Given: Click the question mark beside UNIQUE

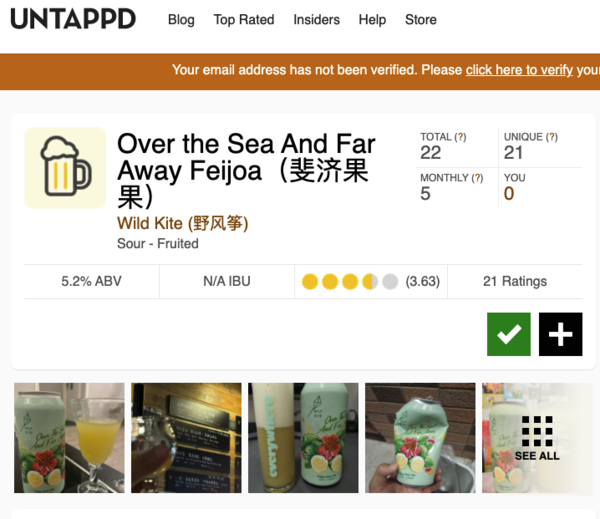Looking at the screenshot, I should [552, 137].
